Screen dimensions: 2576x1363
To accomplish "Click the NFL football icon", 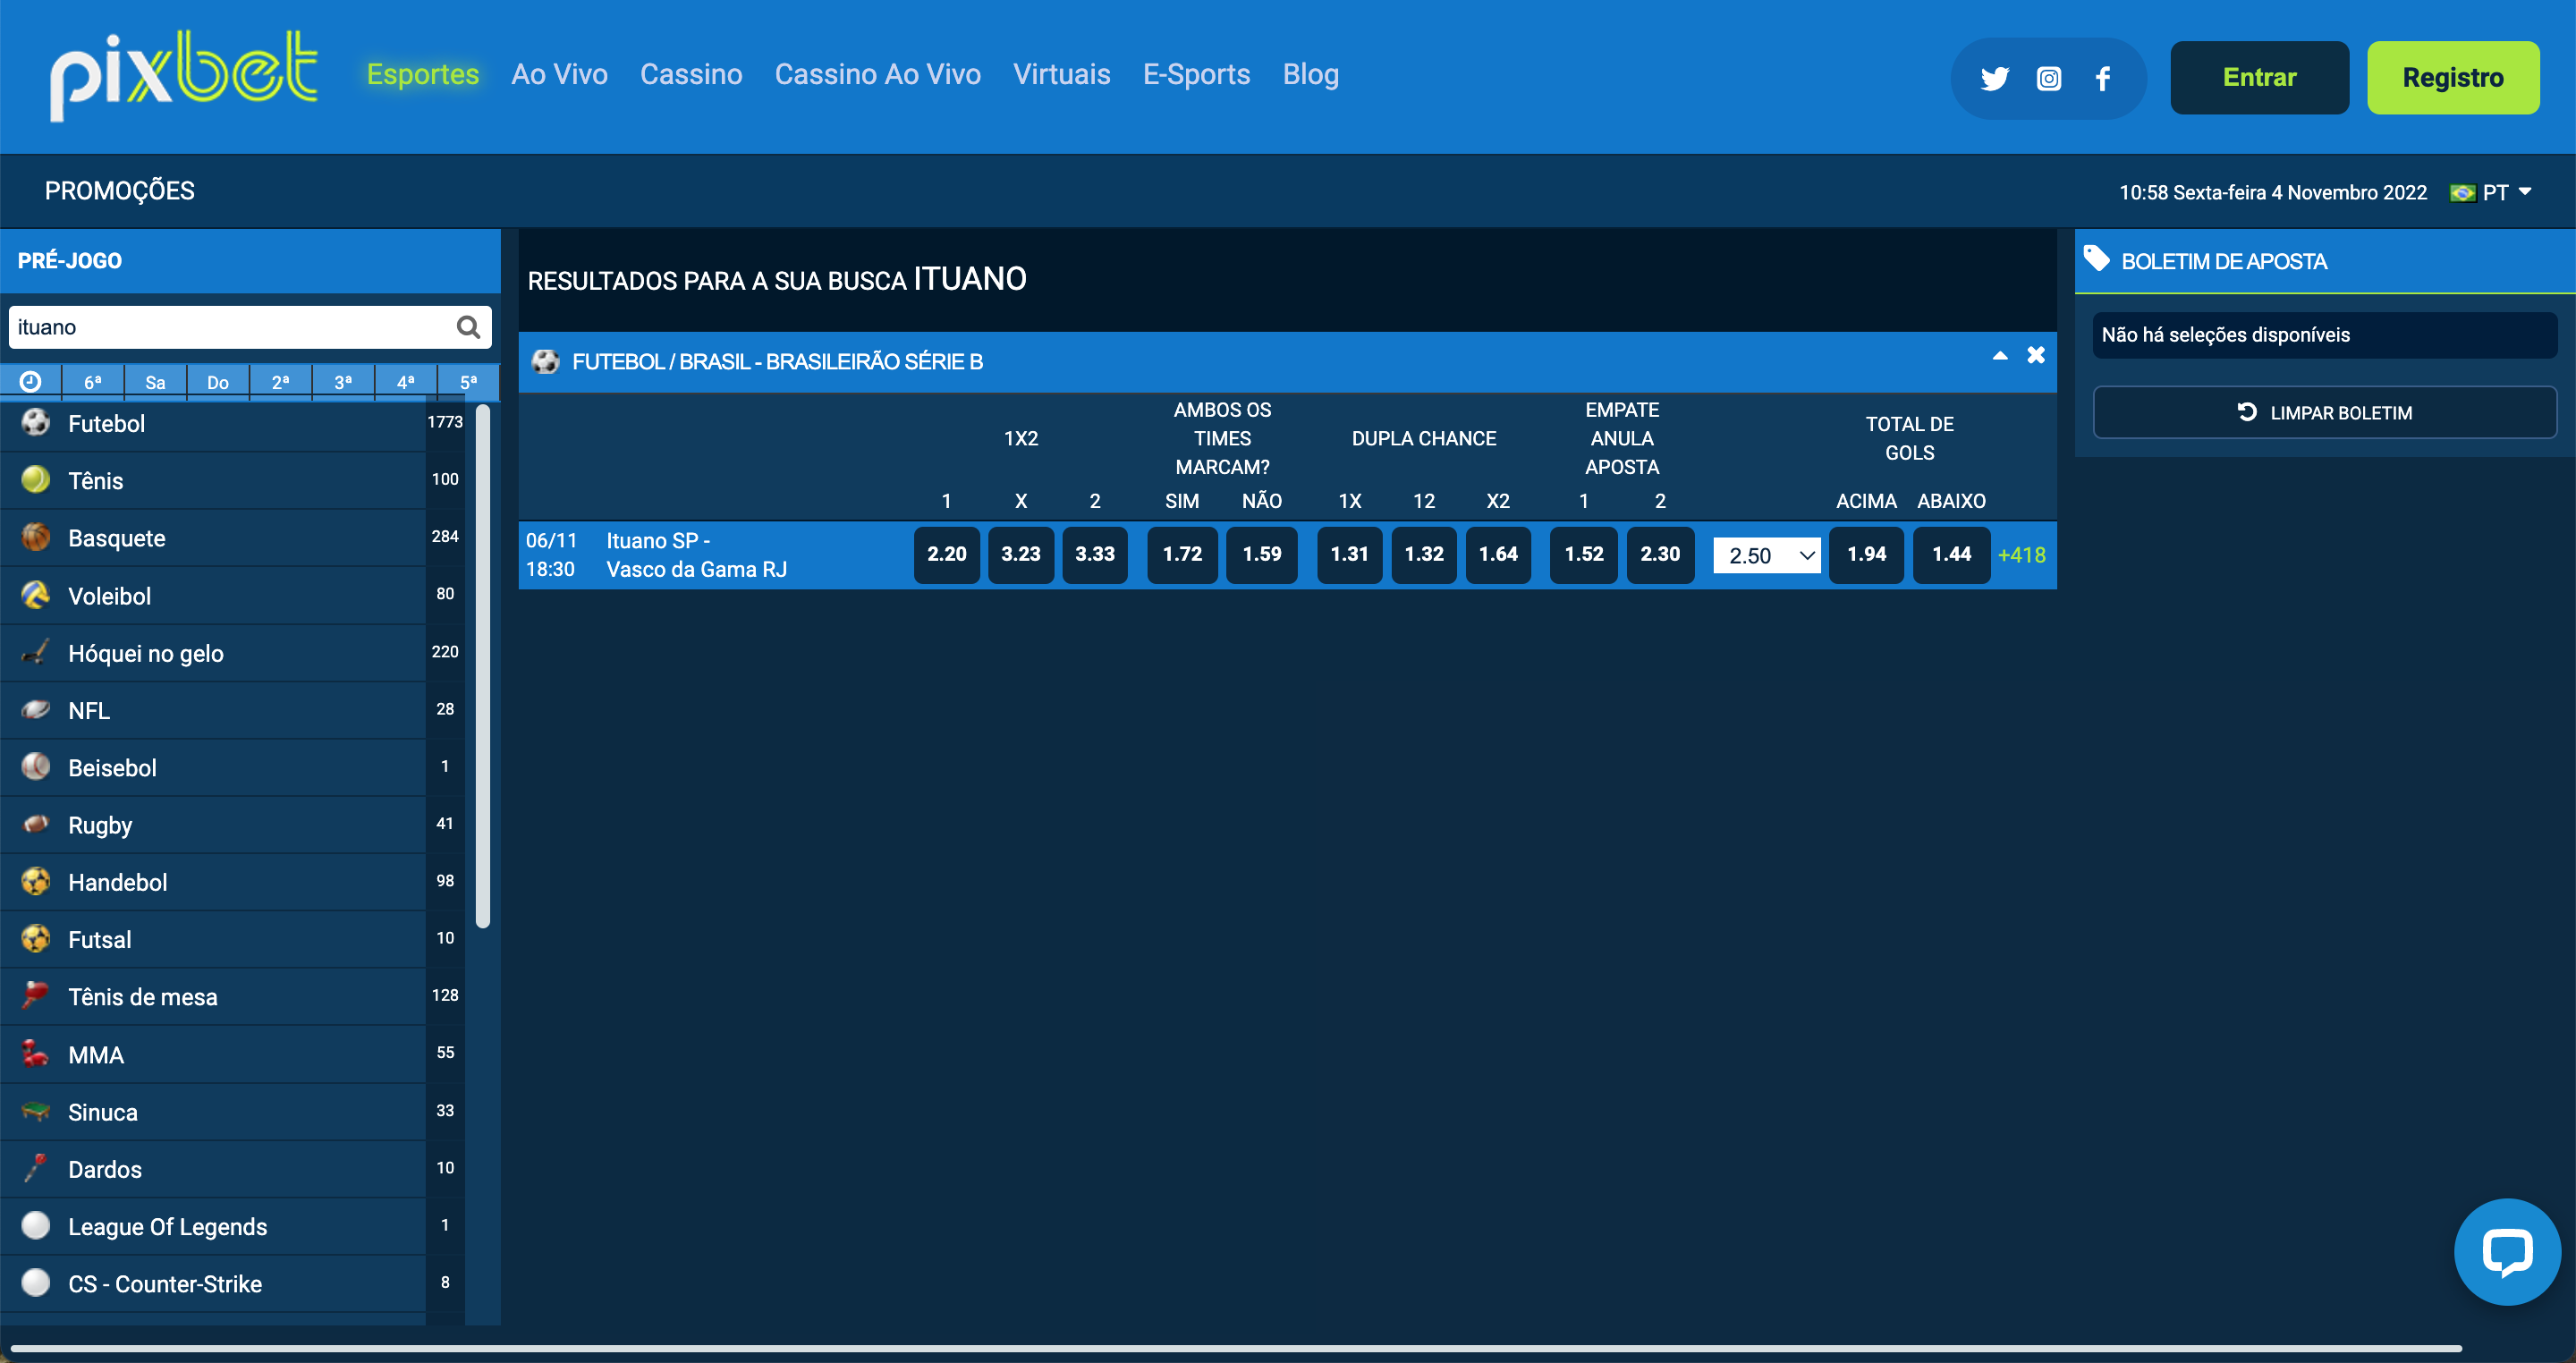I will pyautogui.click(x=35, y=709).
